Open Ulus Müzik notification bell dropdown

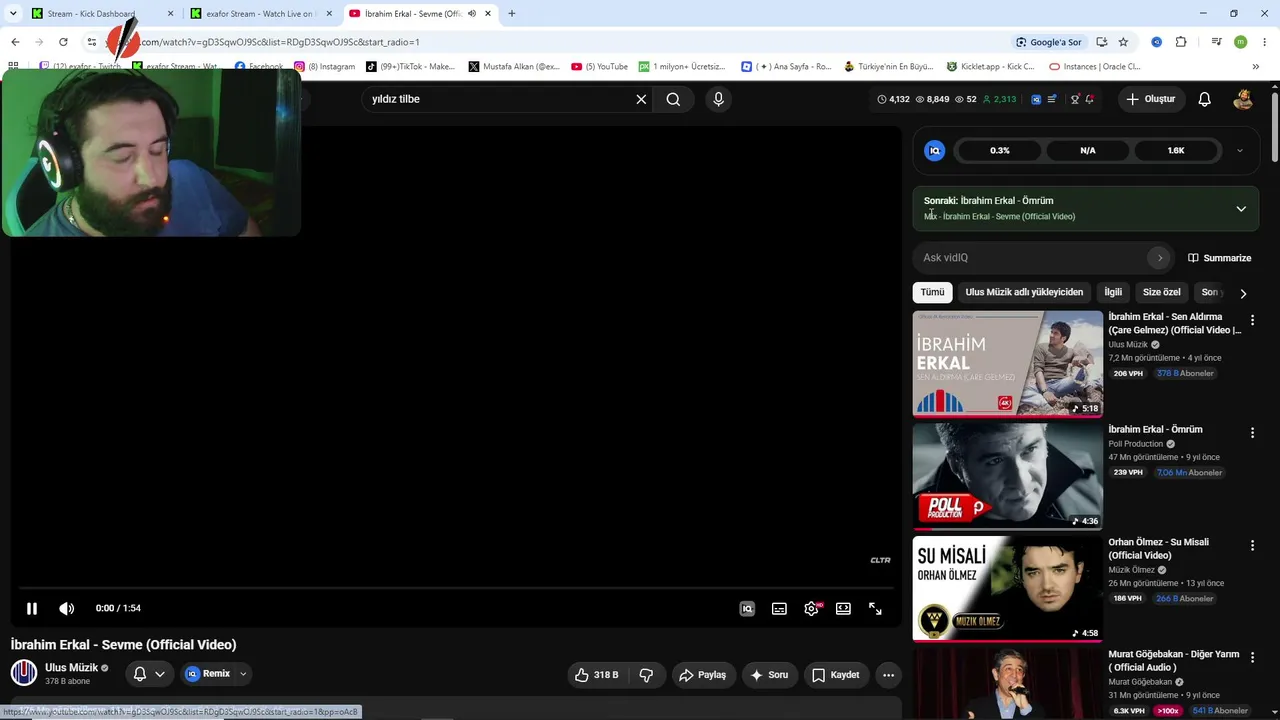pyautogui.click(x=149, y=674)
